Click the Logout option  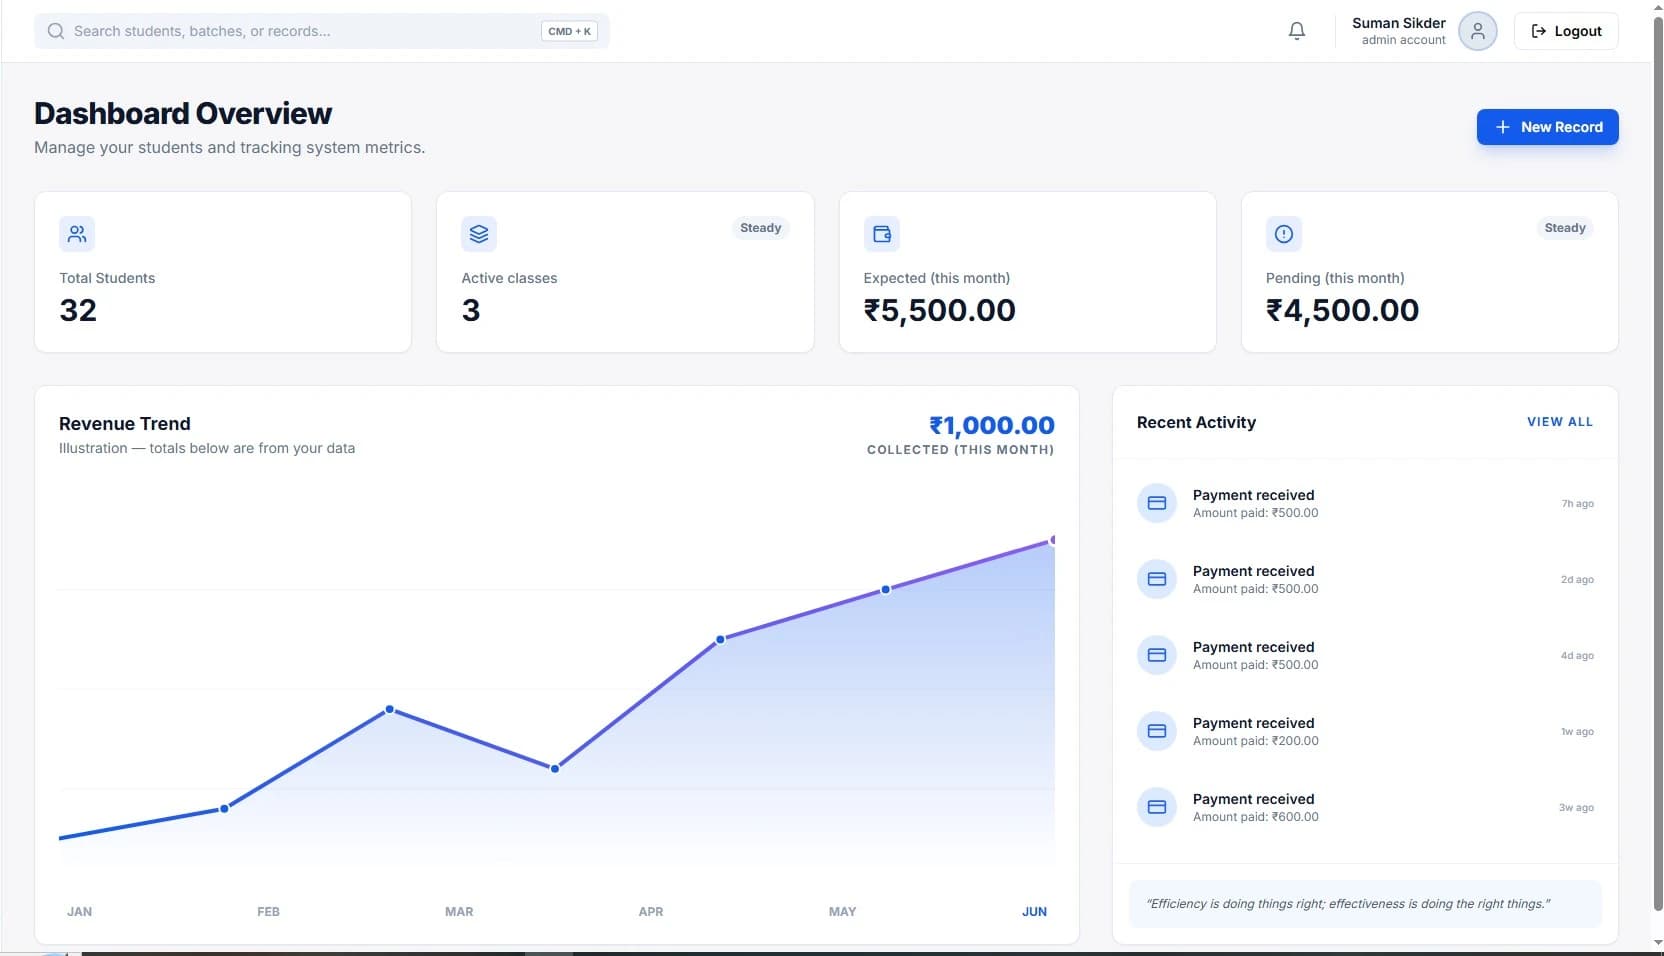(x=1566, y=31)
